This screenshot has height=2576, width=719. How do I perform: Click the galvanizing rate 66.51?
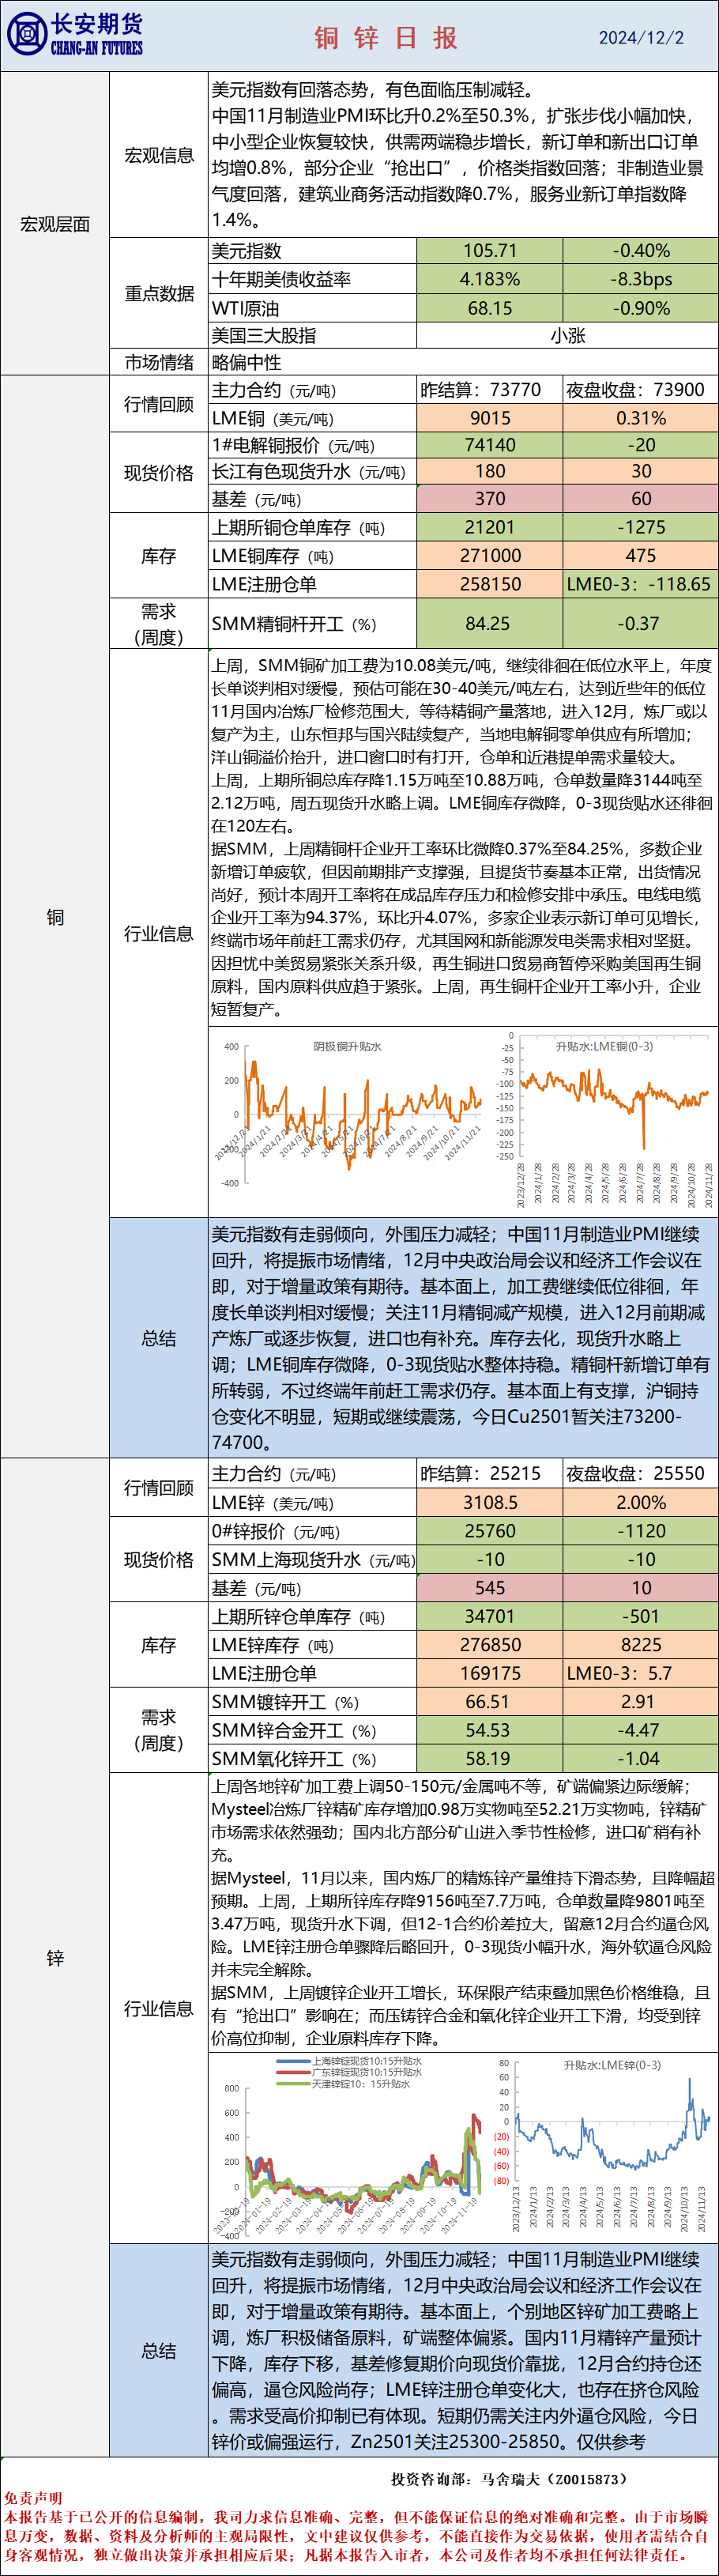(490, 1702)
